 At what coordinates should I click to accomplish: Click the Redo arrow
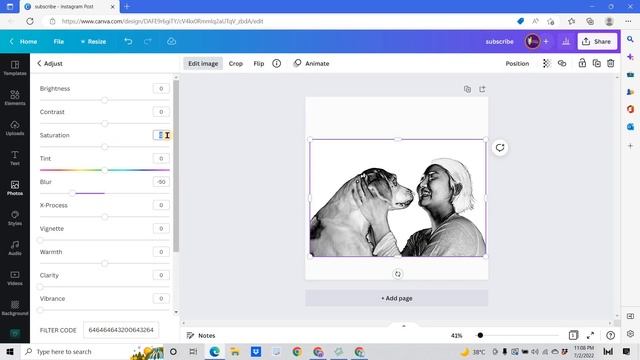(148, 42)
